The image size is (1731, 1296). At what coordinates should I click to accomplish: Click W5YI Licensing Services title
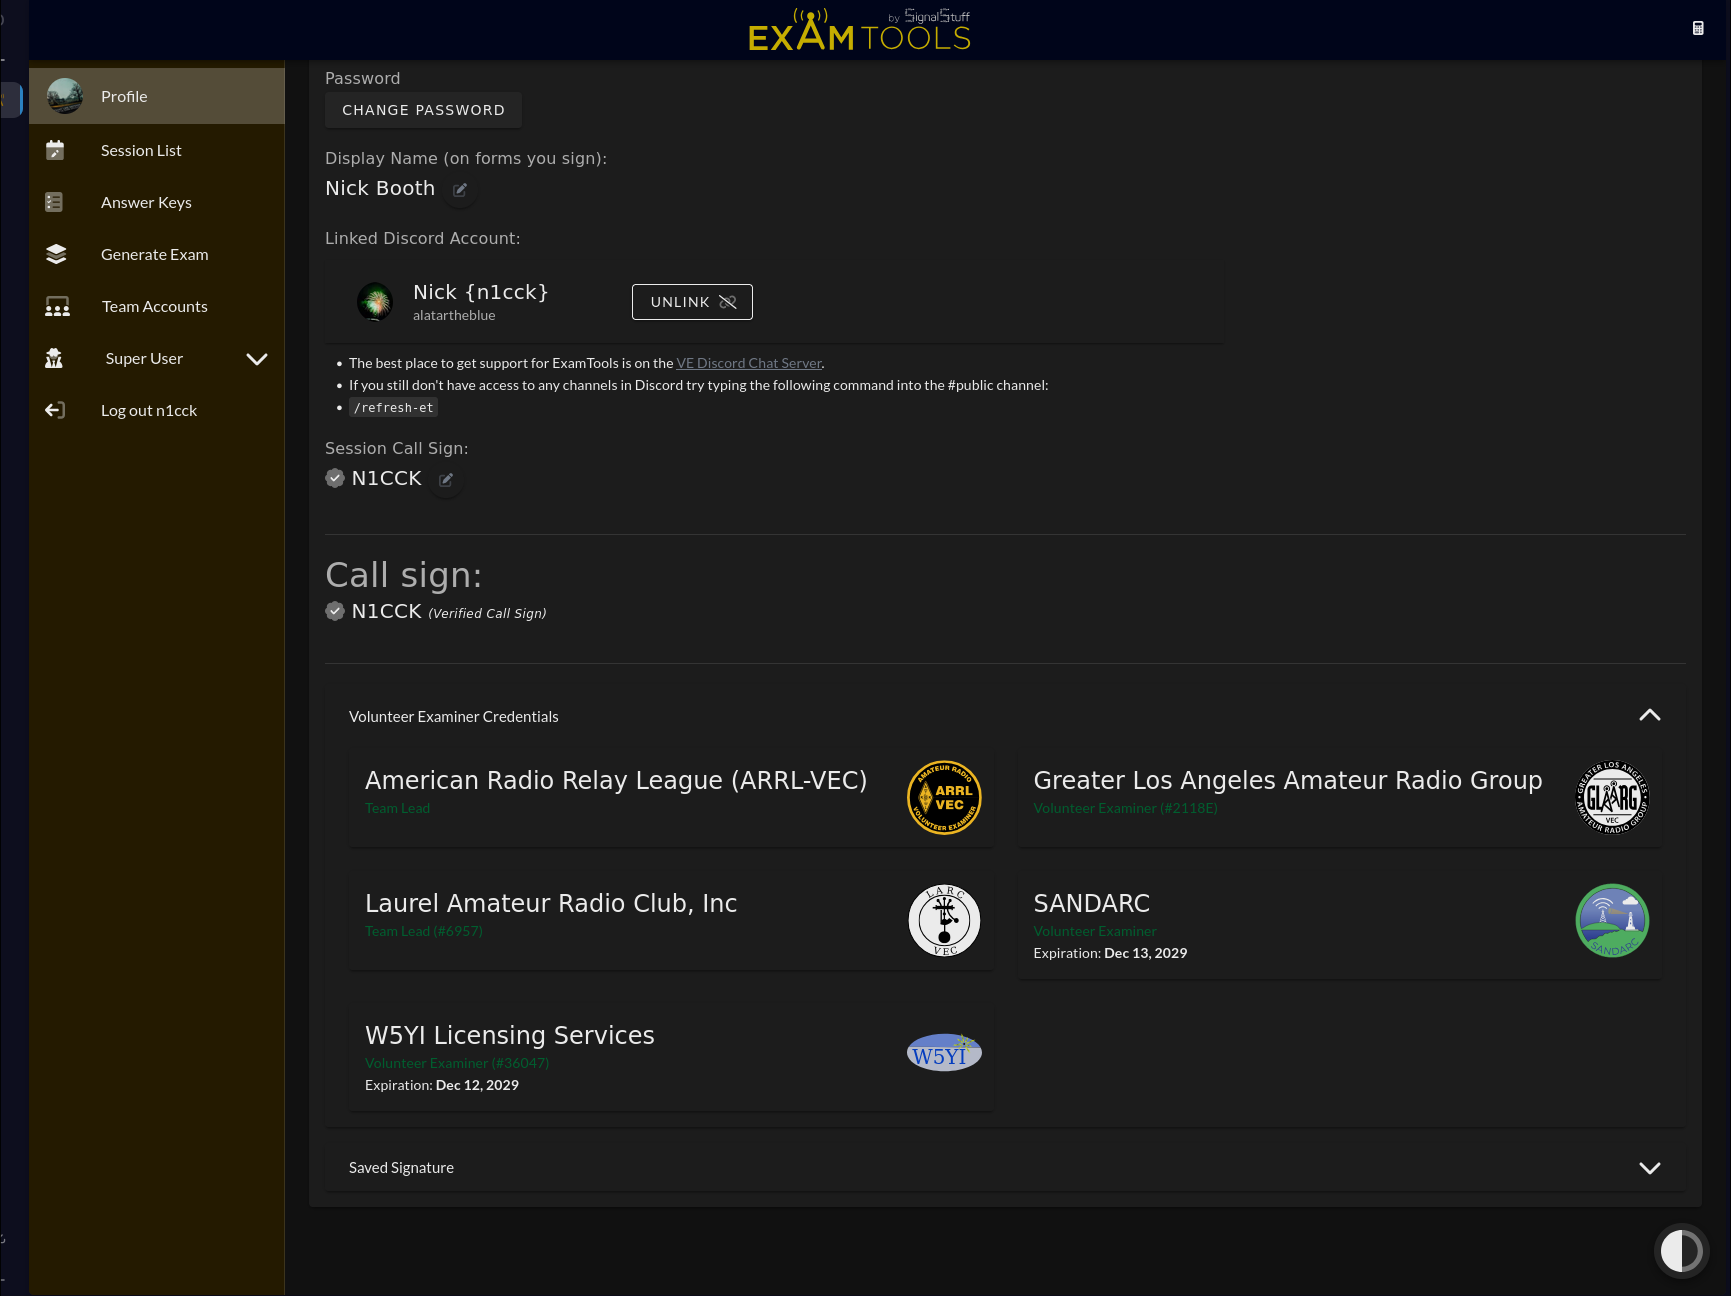pos(509,1035)
